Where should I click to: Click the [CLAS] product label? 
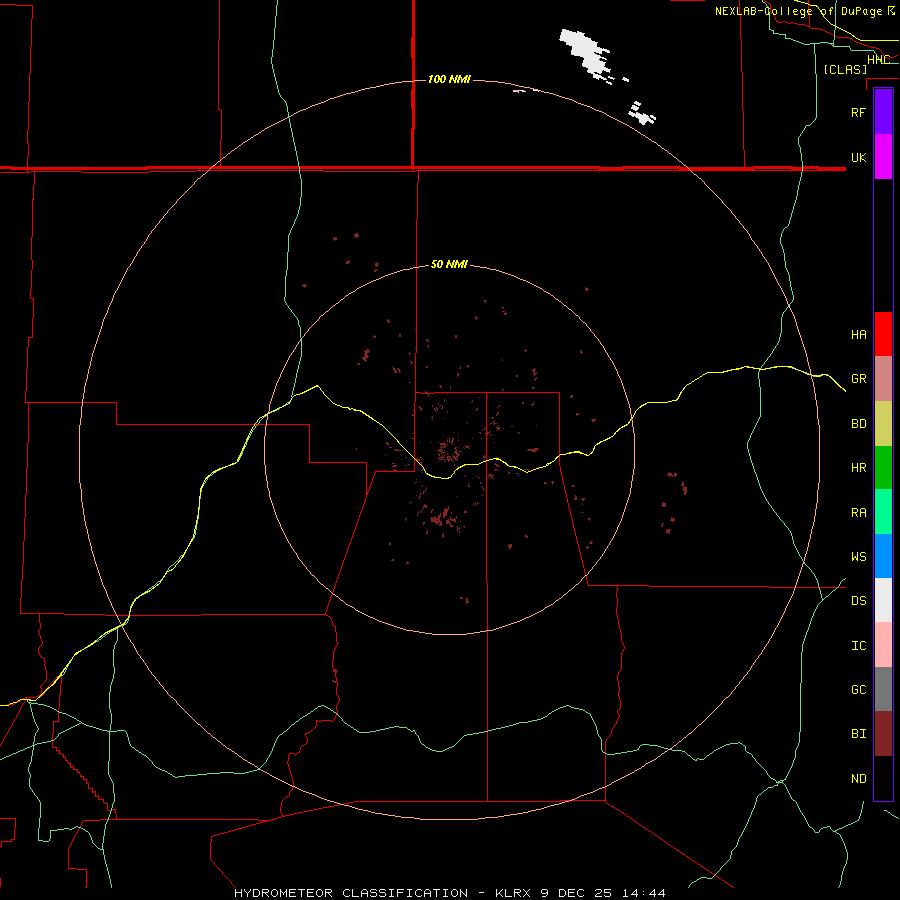click(x=845, y=69)
